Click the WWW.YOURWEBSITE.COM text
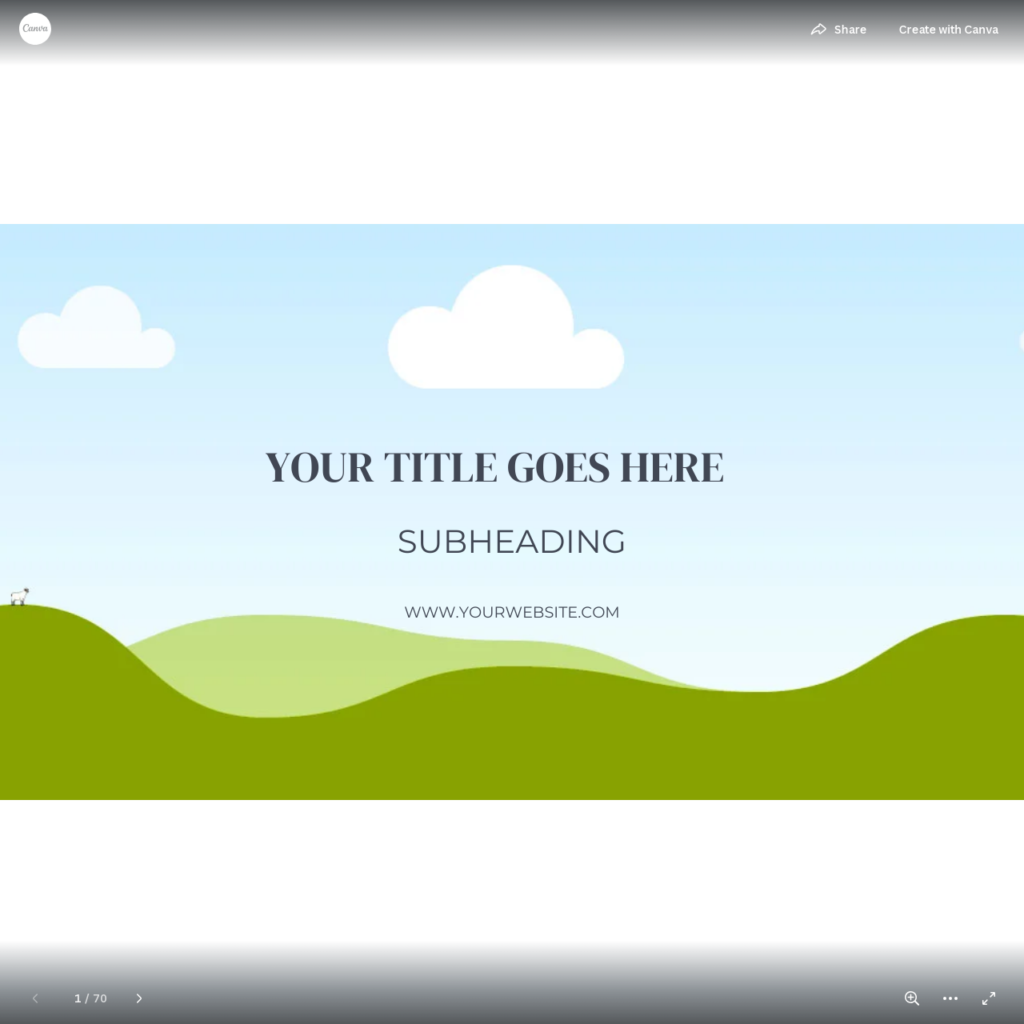 pos(511,612)
